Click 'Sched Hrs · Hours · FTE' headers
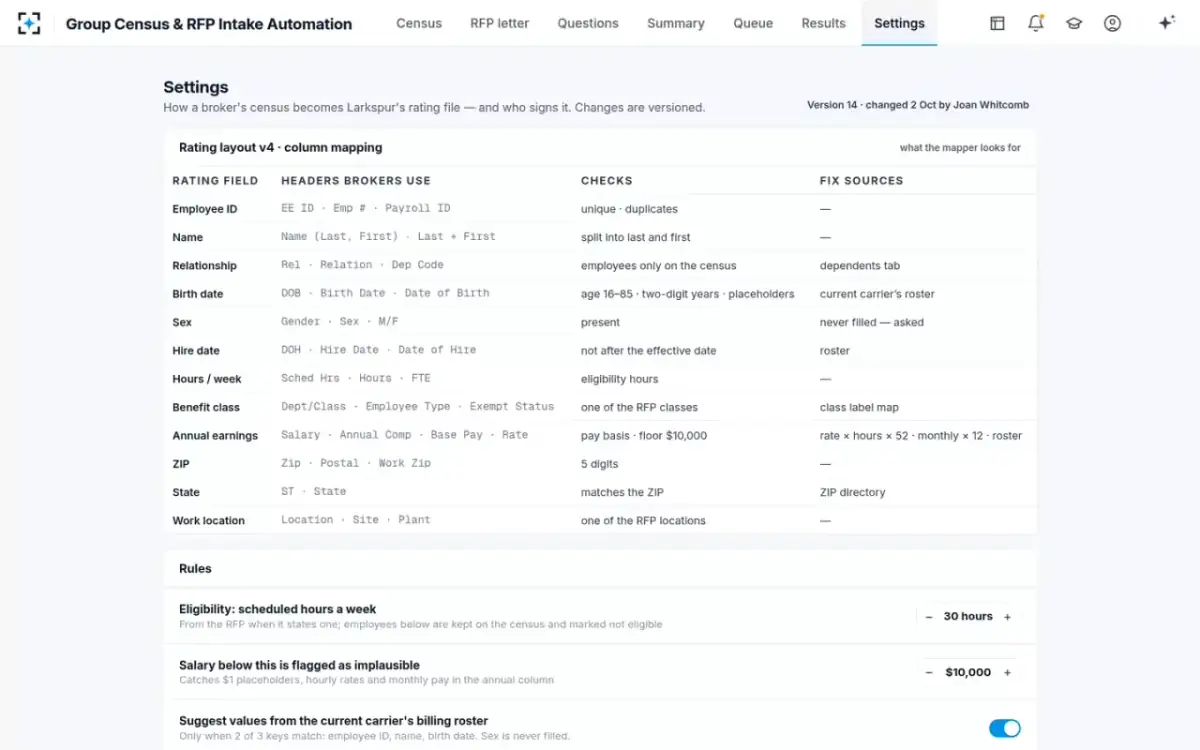Screen dimensions: 1200x750 356,378
